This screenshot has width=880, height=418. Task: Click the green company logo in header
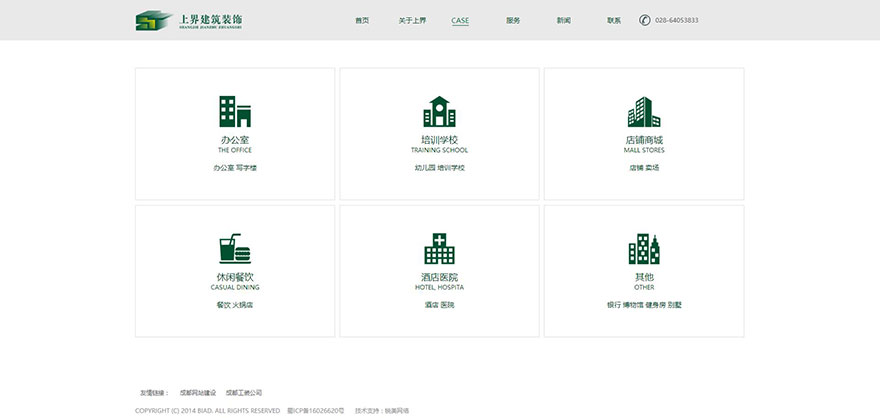(154, 20)
